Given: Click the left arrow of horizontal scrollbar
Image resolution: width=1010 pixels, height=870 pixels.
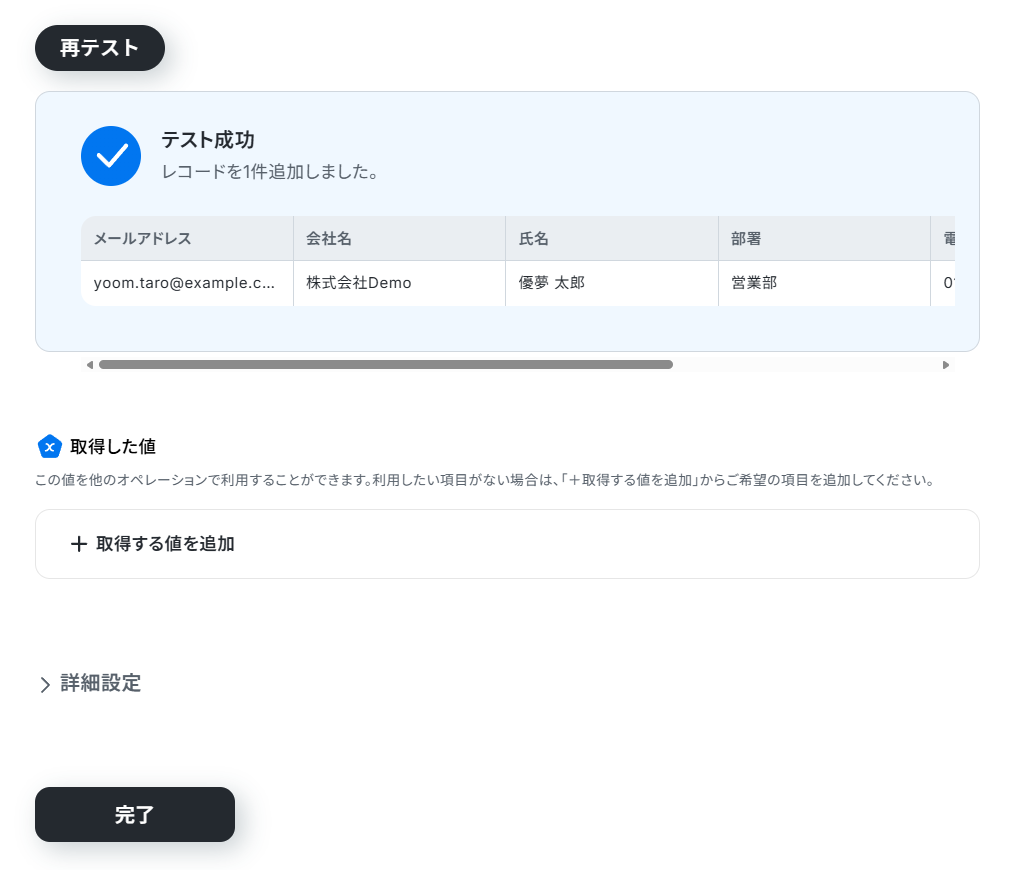Looking at the screenshot, I should 90,365.
